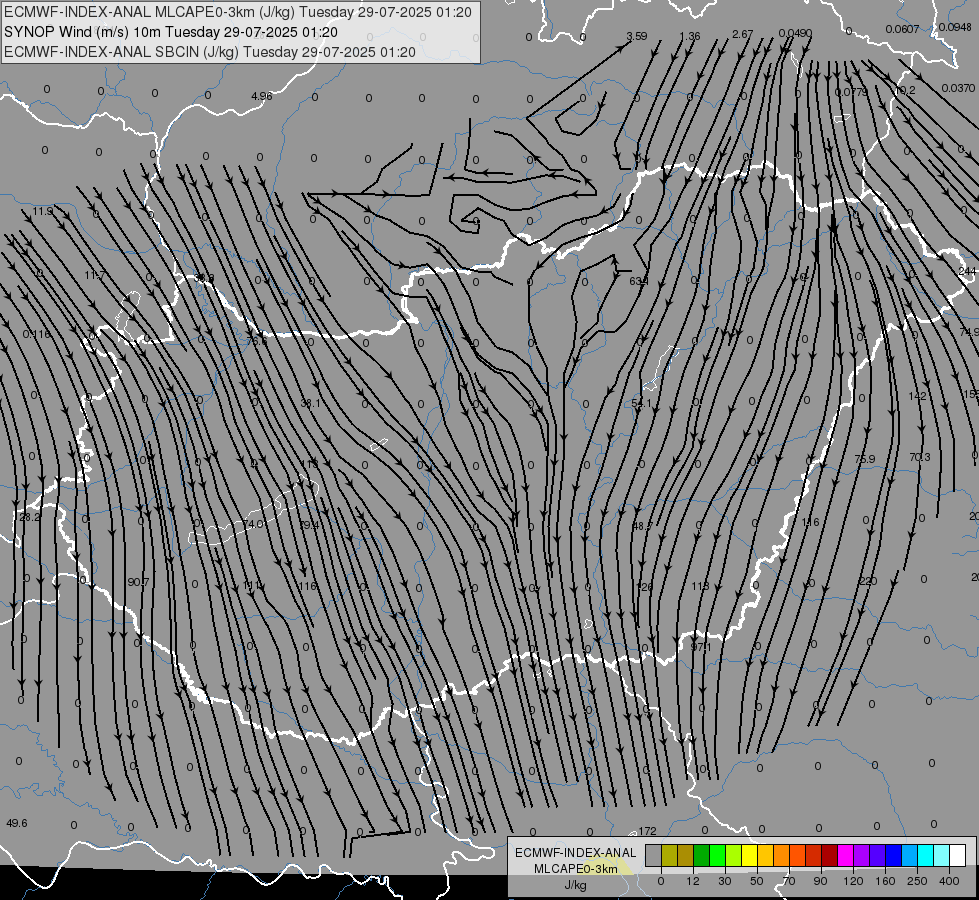979x900 pixels.
Task: Click map value 1.36
Action: coord(690,36)
